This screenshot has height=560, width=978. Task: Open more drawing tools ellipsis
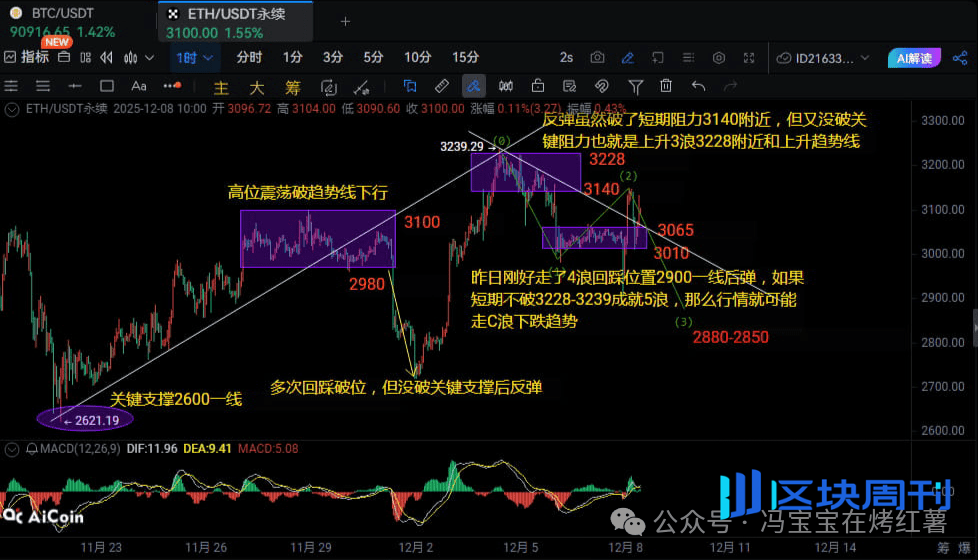coord(172,85)
